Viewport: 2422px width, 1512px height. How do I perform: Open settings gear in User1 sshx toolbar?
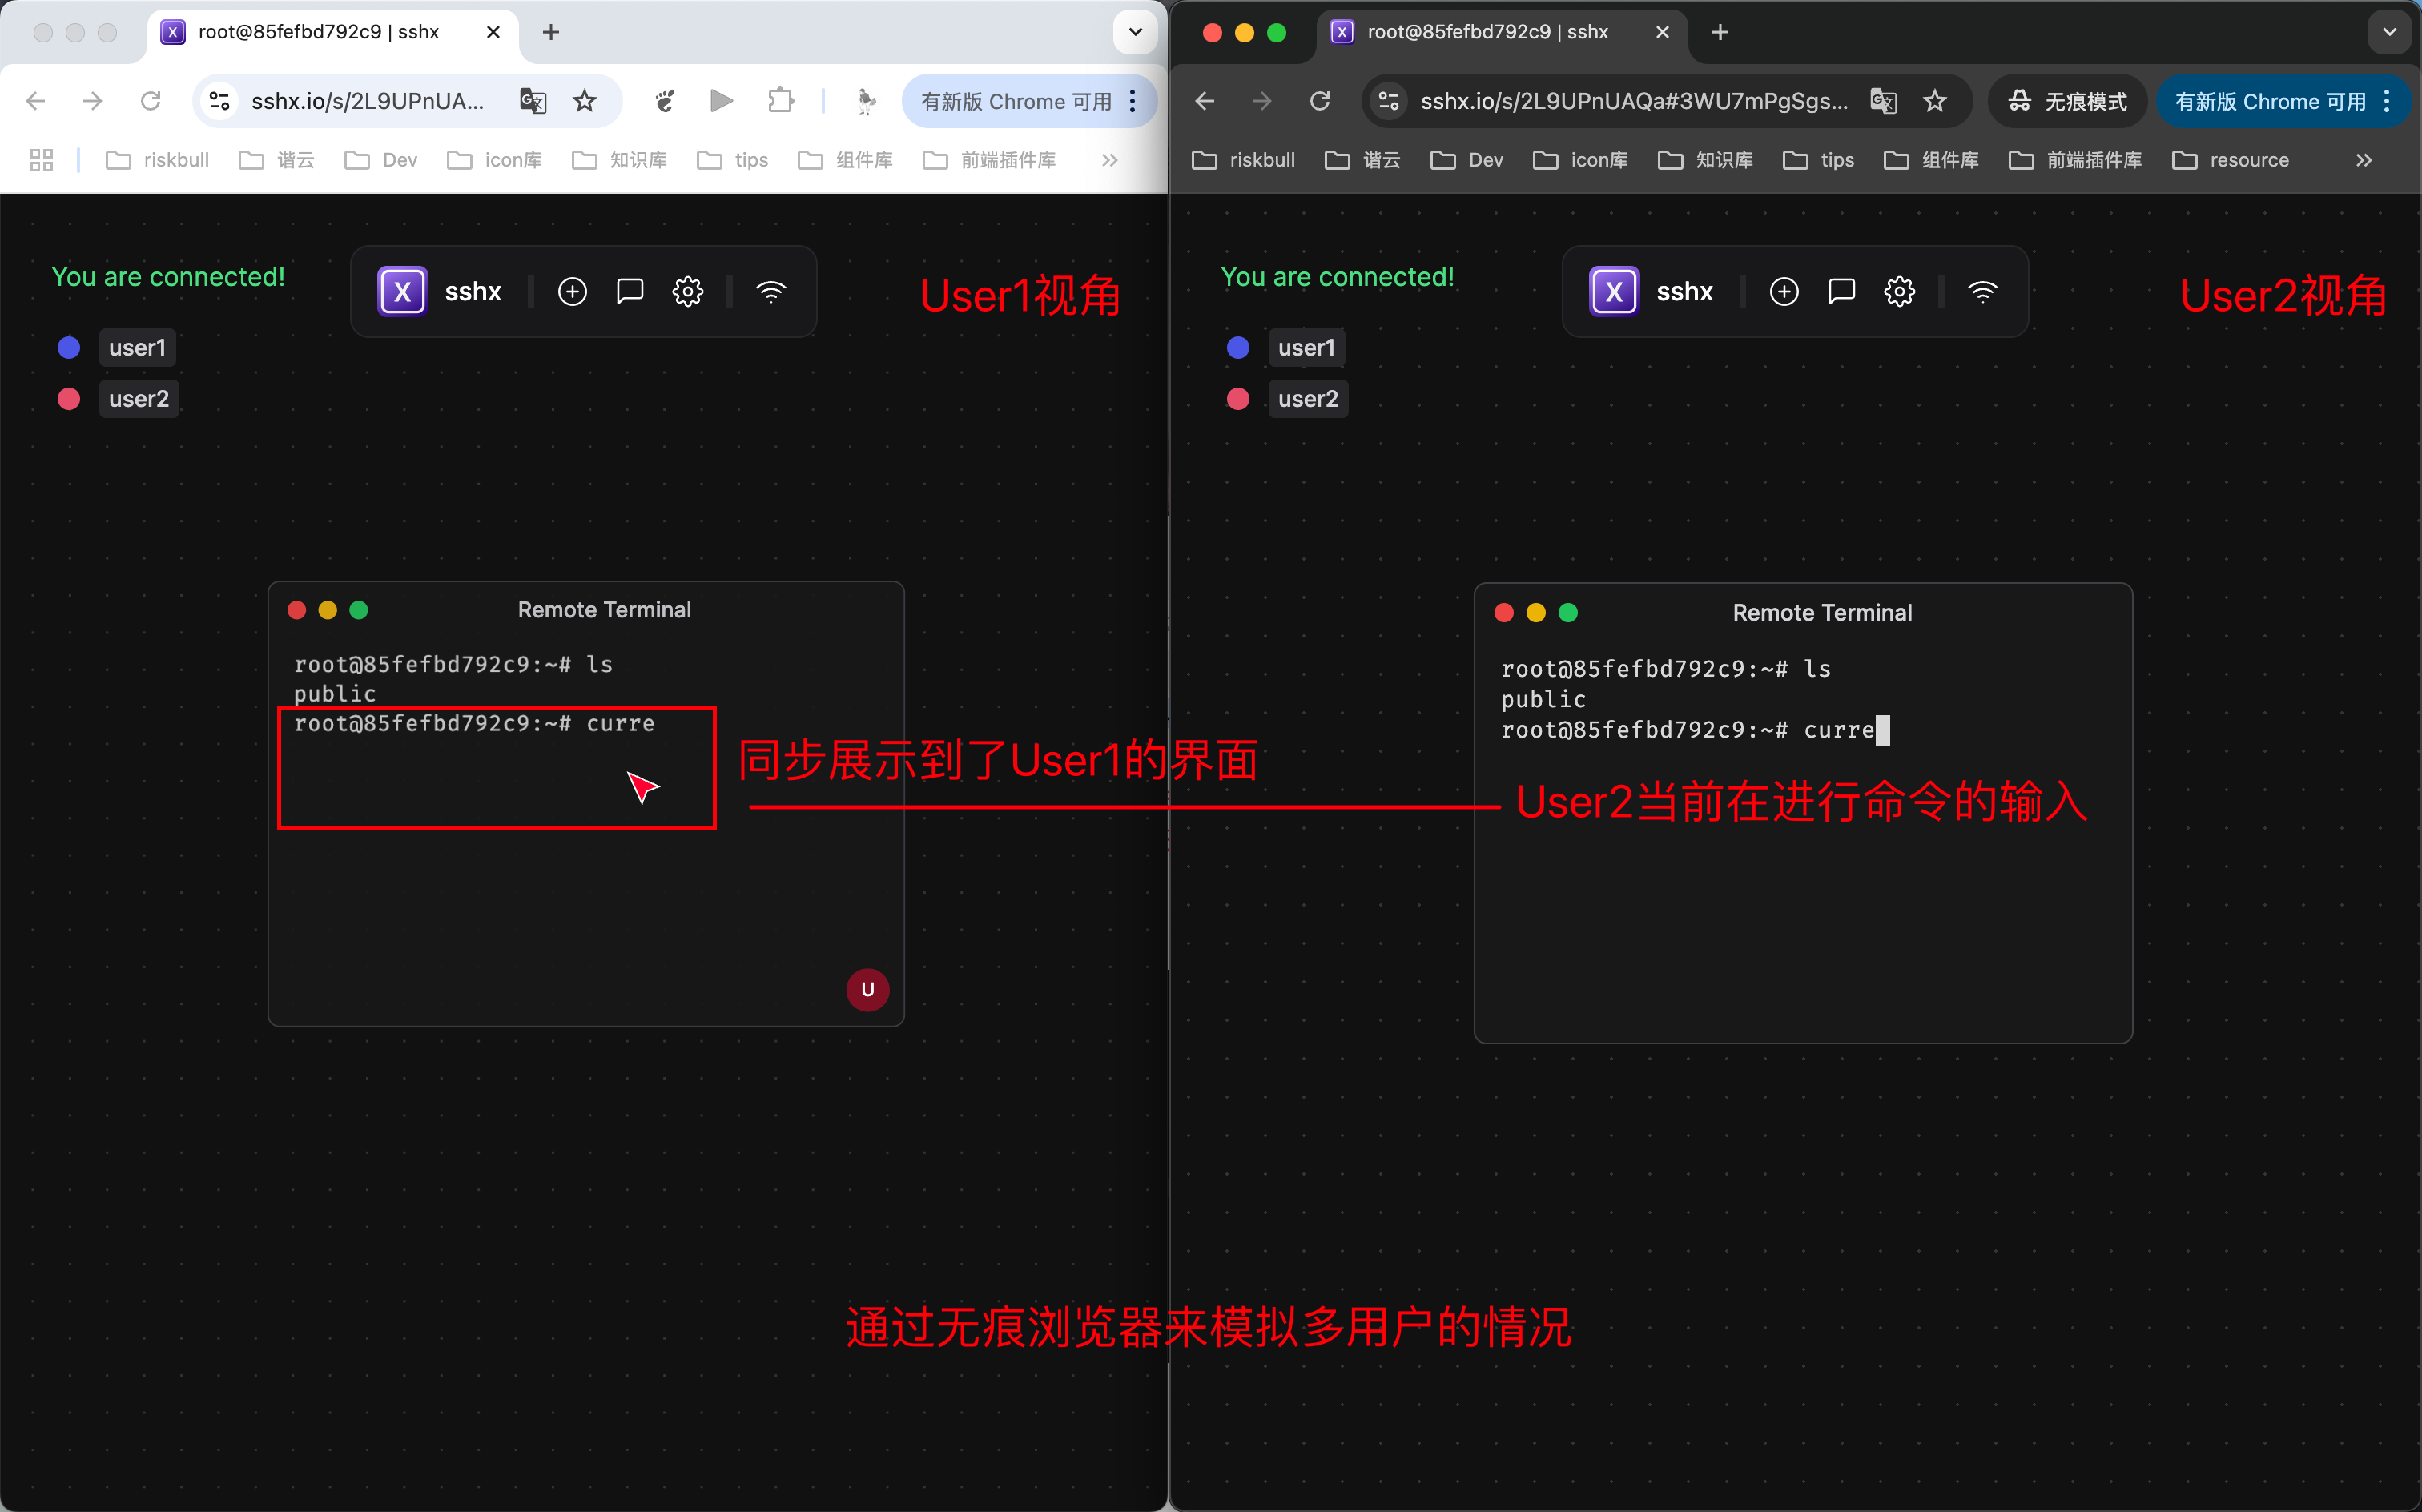[688, 292]
